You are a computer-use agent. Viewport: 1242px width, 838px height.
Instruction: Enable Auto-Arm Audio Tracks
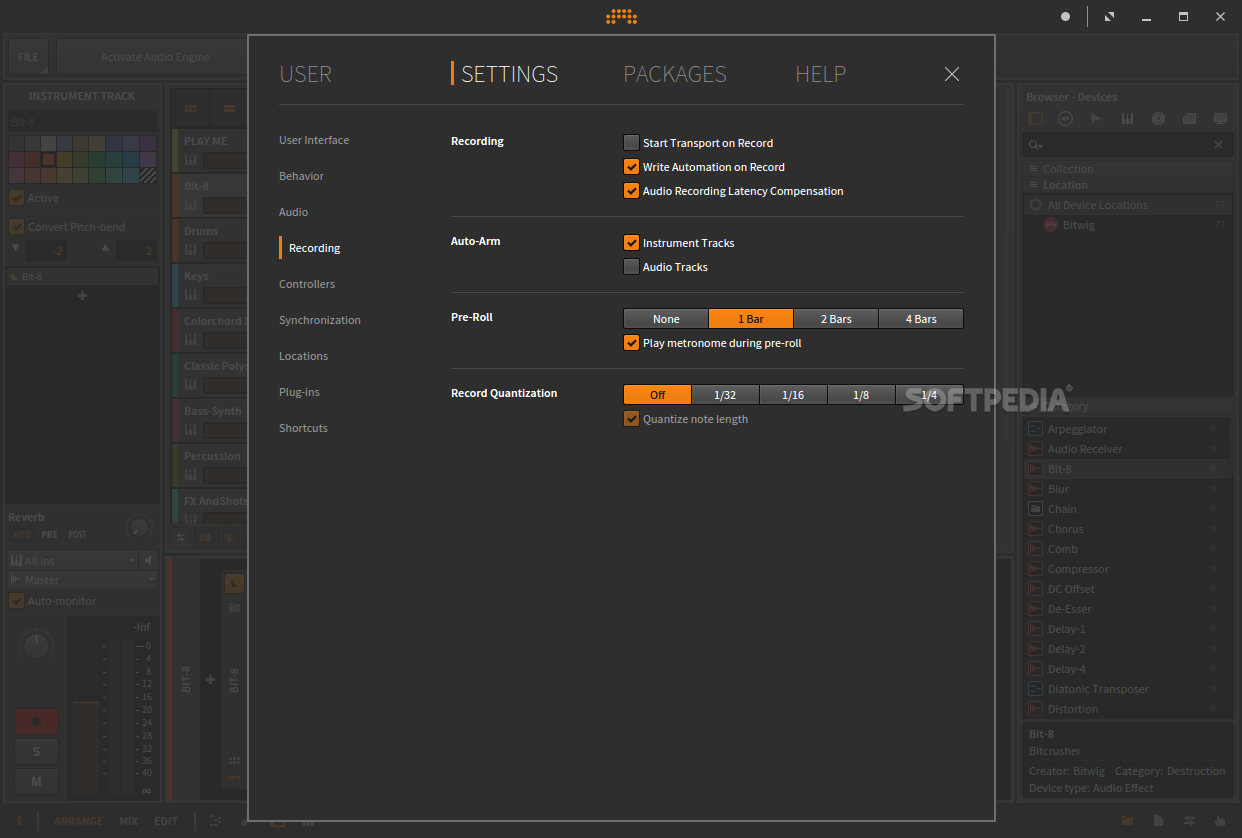pyautogui.click(x=631, y=267)
